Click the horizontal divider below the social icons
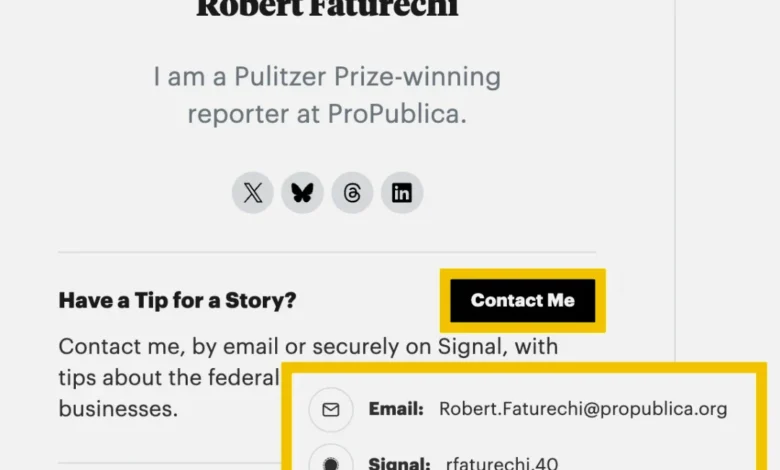780x470 pixels. click(x=327, y=252)
